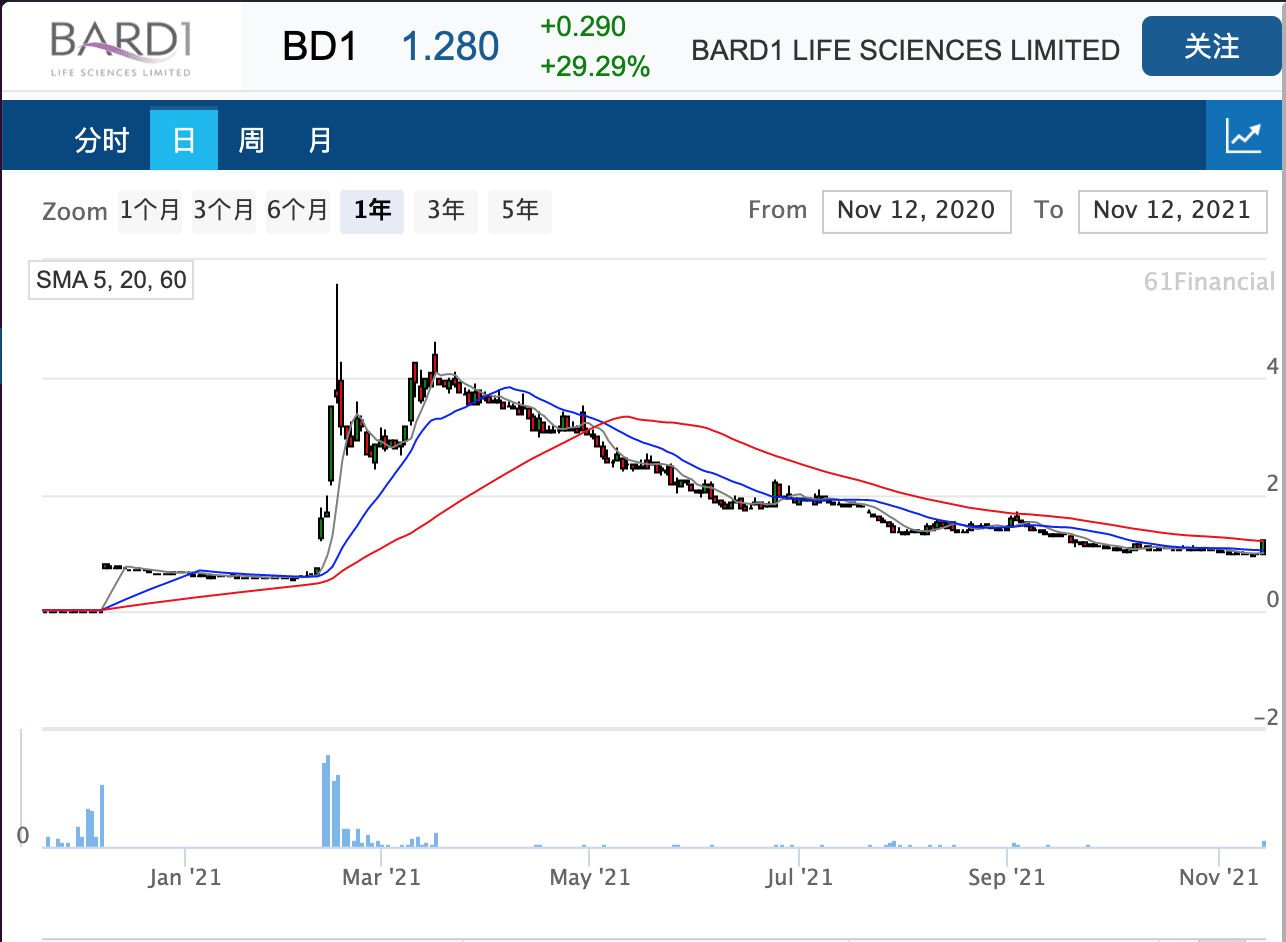1286x942 pixels.
Task: Switch to the 月 monthly tab
Action: click(x=319, y=140)
